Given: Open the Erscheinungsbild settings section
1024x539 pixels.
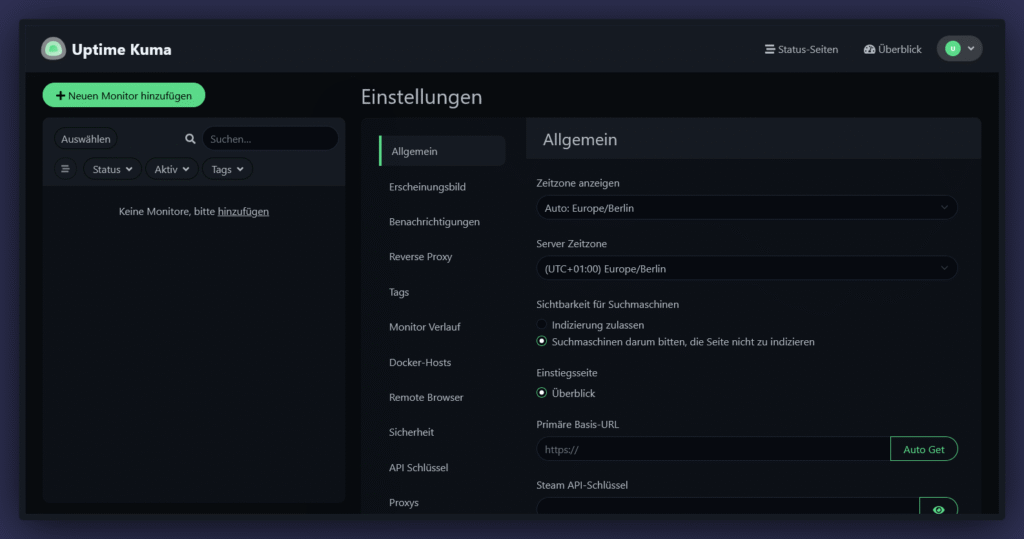Looking at the screenshot, I should (427, 187).
